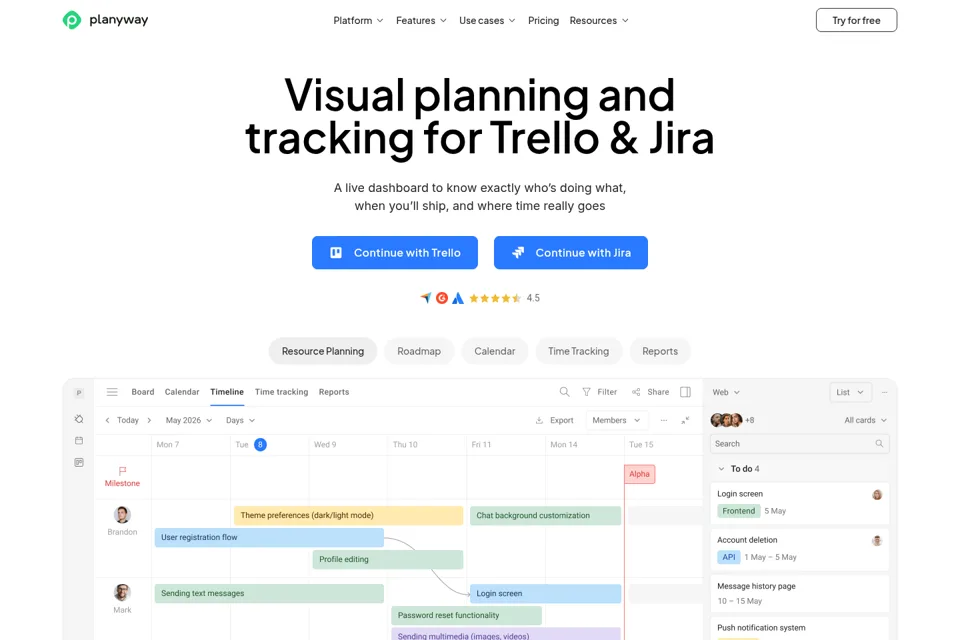Select the Roadmap tab
The image size is (960, 640).
[419, 351]
